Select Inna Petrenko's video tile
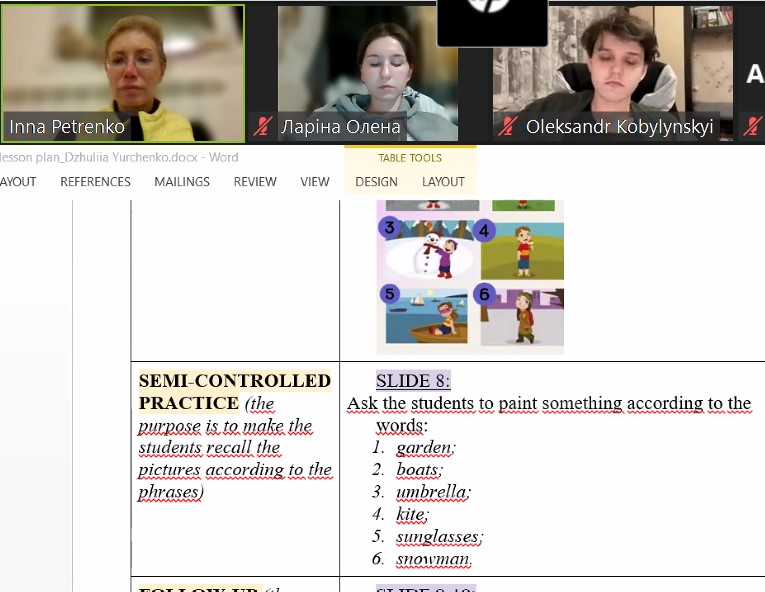This screenshot has width=765, height=592. point(123,73)
